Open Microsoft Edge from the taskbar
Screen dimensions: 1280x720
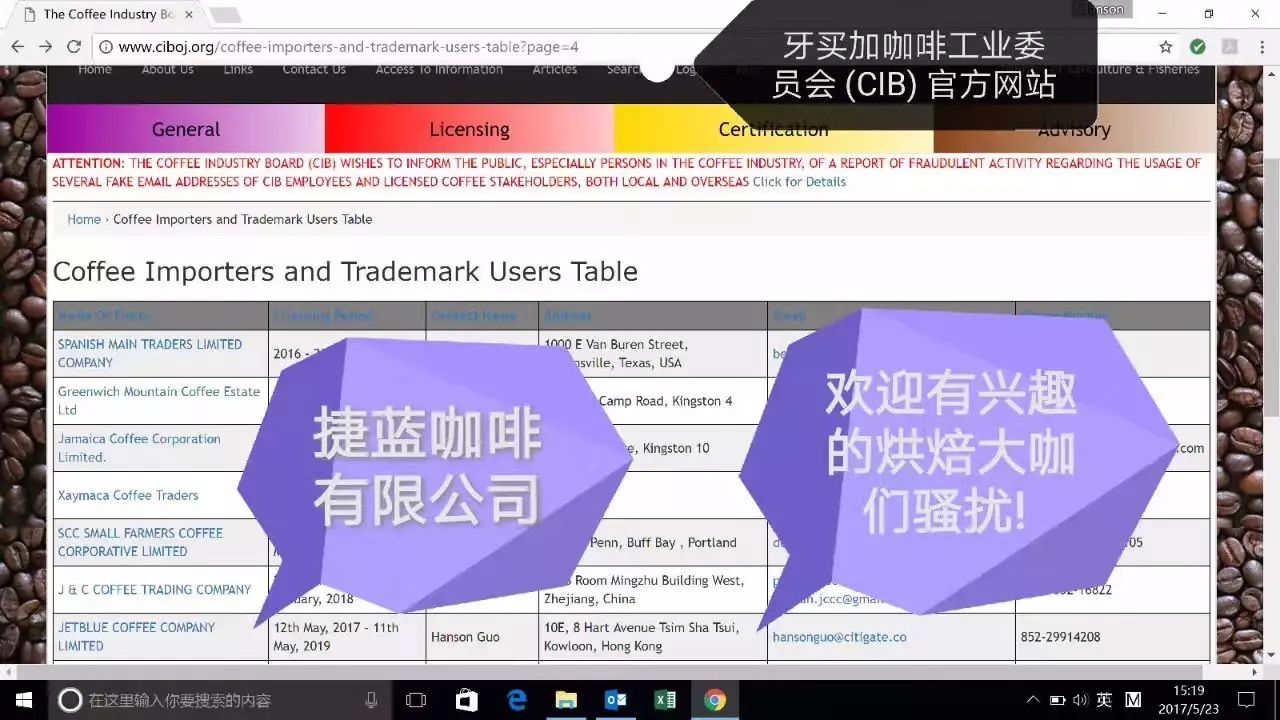pyautogui.click(x=517, y=700)
